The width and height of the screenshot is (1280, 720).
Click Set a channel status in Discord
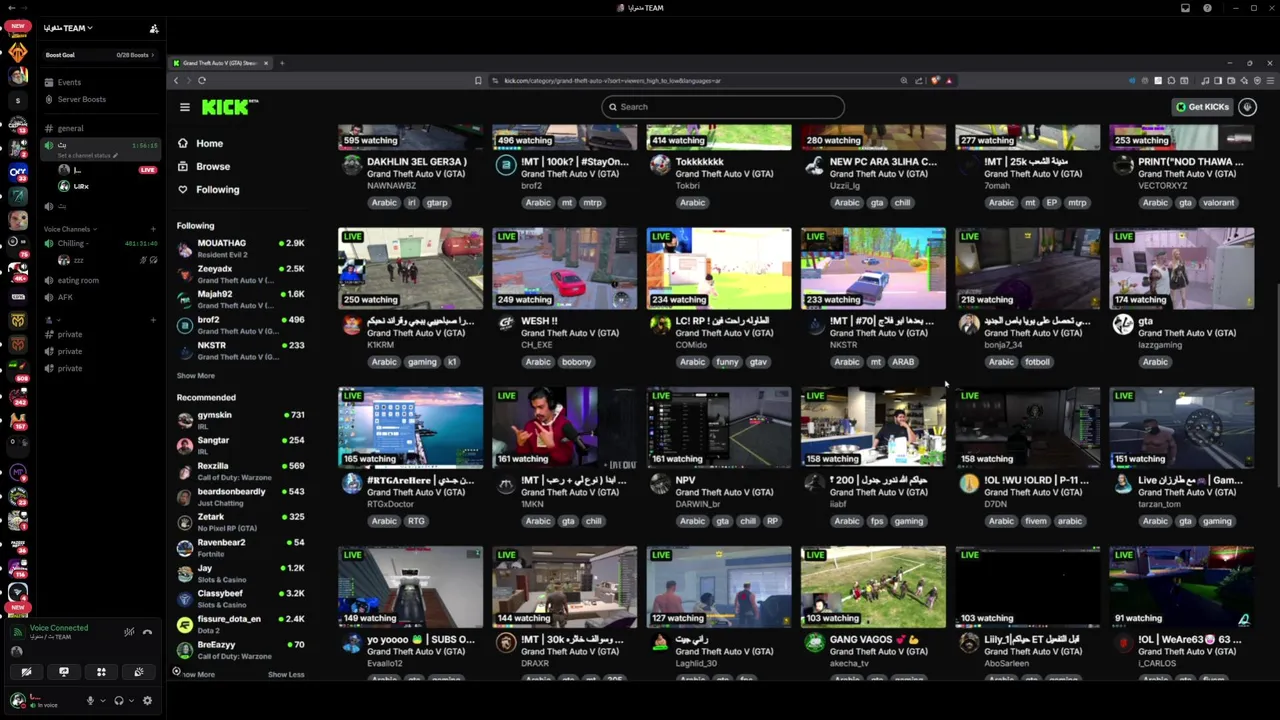click(87, 155)
